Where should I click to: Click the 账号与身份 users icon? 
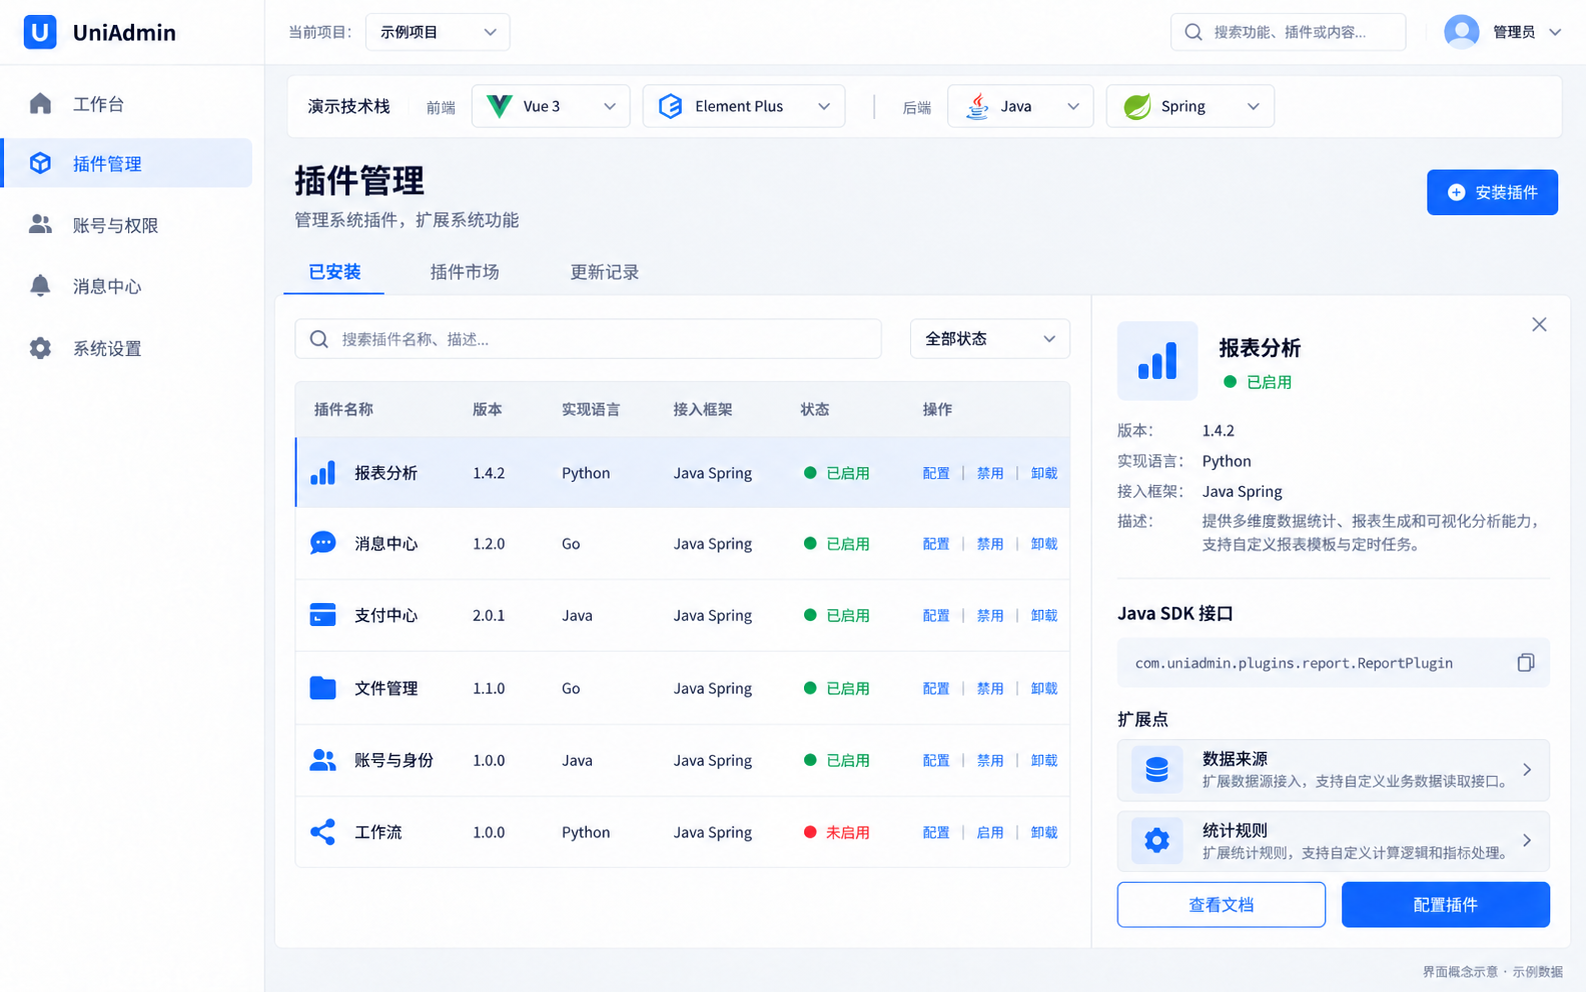click(323, 760)
